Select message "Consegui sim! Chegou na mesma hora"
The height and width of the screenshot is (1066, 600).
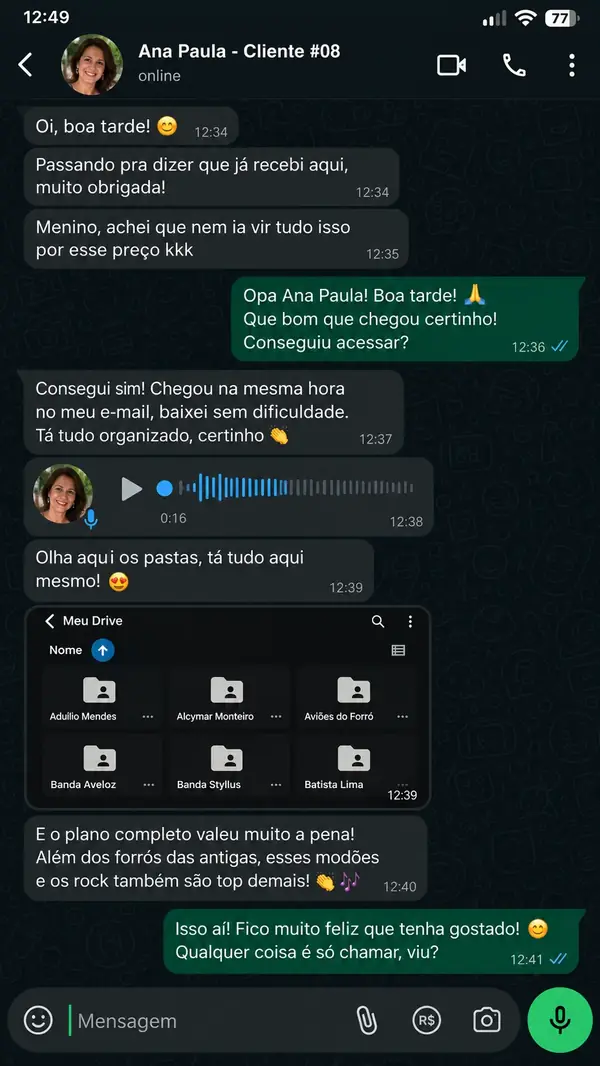pos(214,413)
